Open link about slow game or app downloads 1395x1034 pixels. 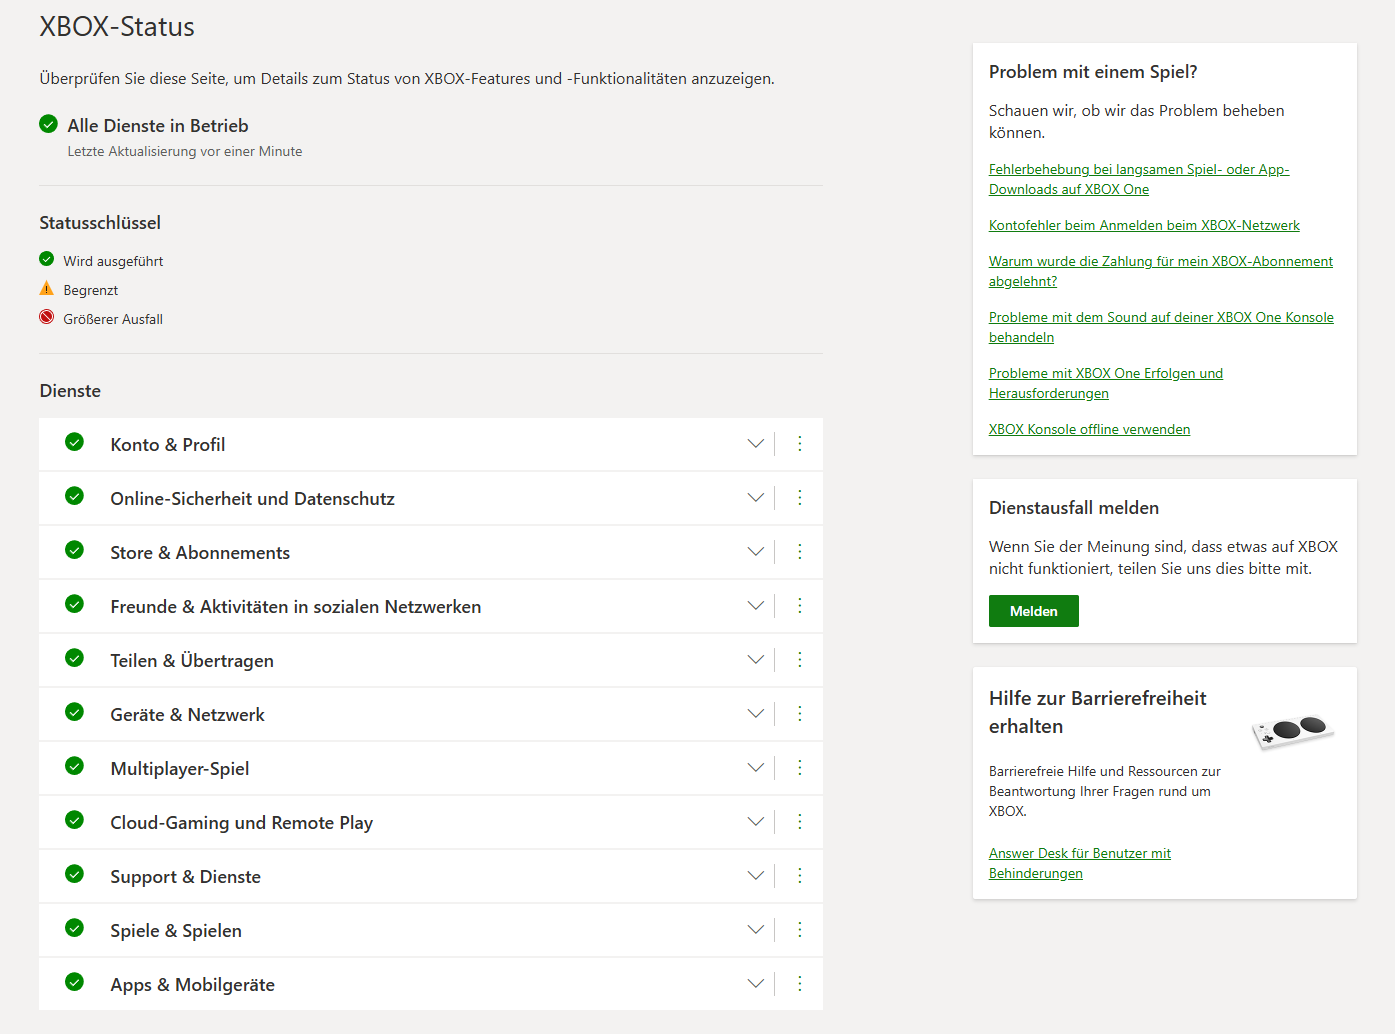pos(1139,179)
